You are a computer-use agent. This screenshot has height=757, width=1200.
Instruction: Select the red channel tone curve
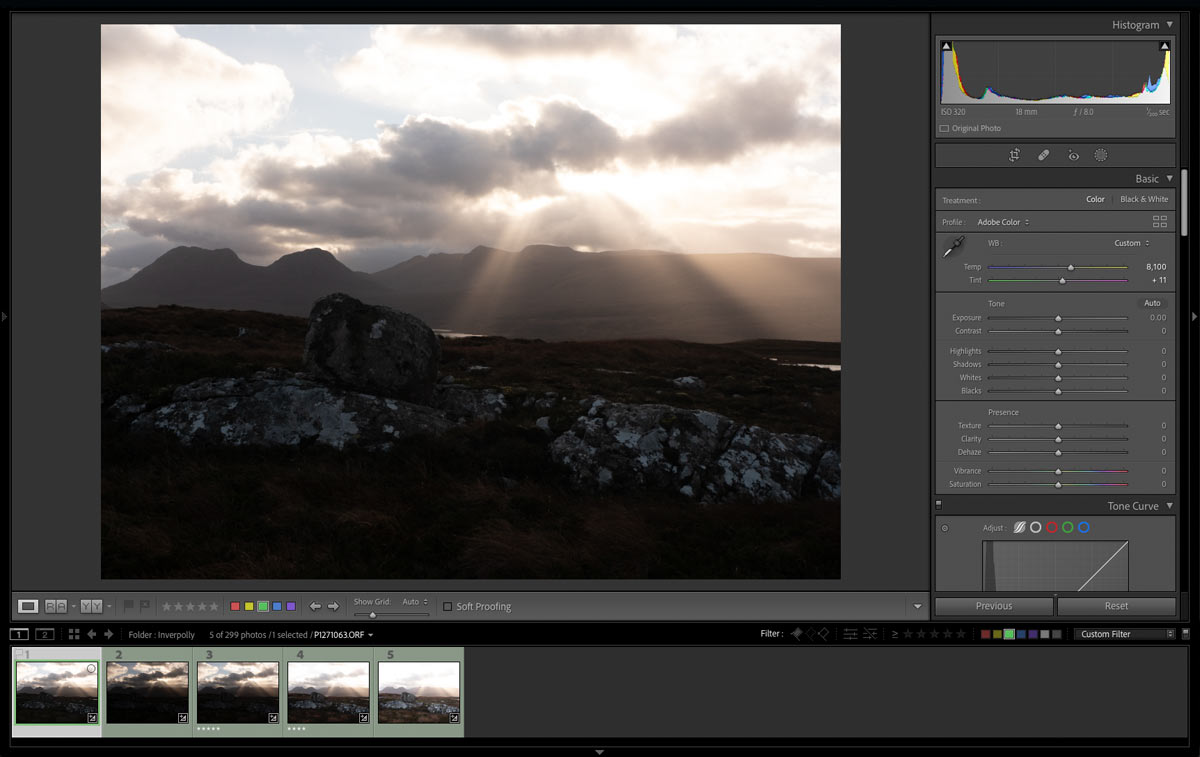(1051, 527)
